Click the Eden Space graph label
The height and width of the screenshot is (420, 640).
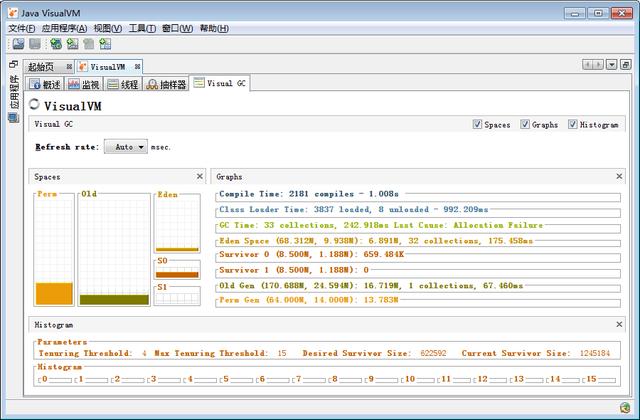[376, 241]
